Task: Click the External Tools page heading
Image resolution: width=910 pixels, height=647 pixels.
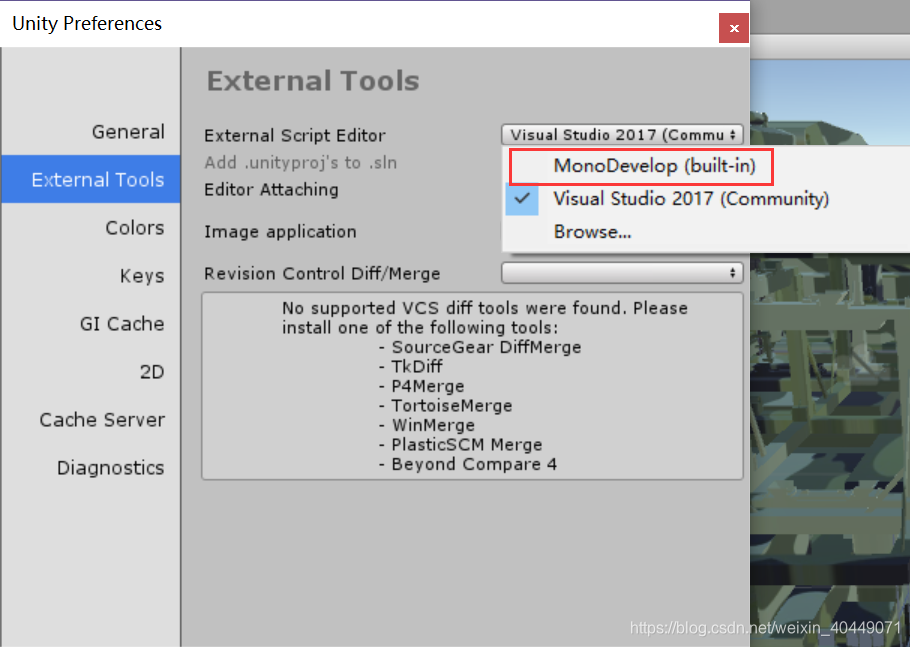Action: click(x=313, y=81)
